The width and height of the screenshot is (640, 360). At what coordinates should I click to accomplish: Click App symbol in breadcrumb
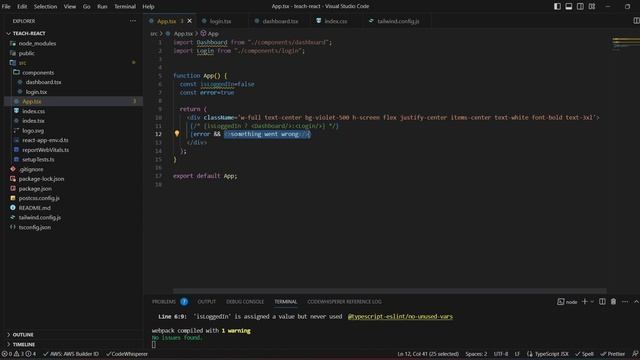[213, 33]
